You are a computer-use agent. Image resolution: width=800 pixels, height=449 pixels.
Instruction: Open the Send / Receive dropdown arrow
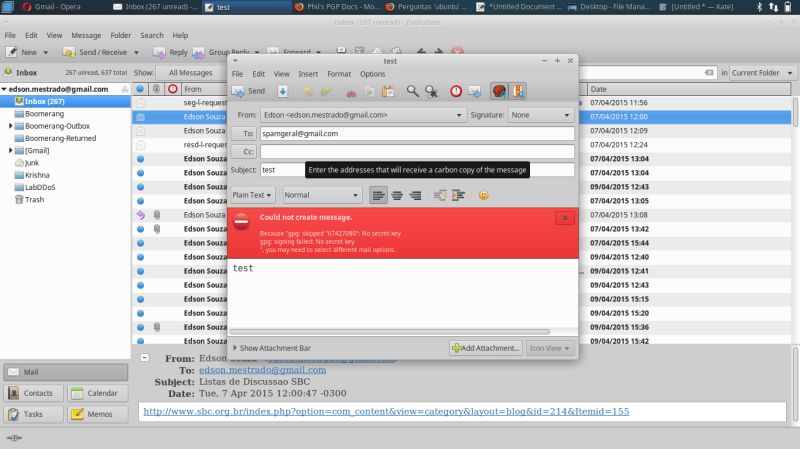pos(136,53)
